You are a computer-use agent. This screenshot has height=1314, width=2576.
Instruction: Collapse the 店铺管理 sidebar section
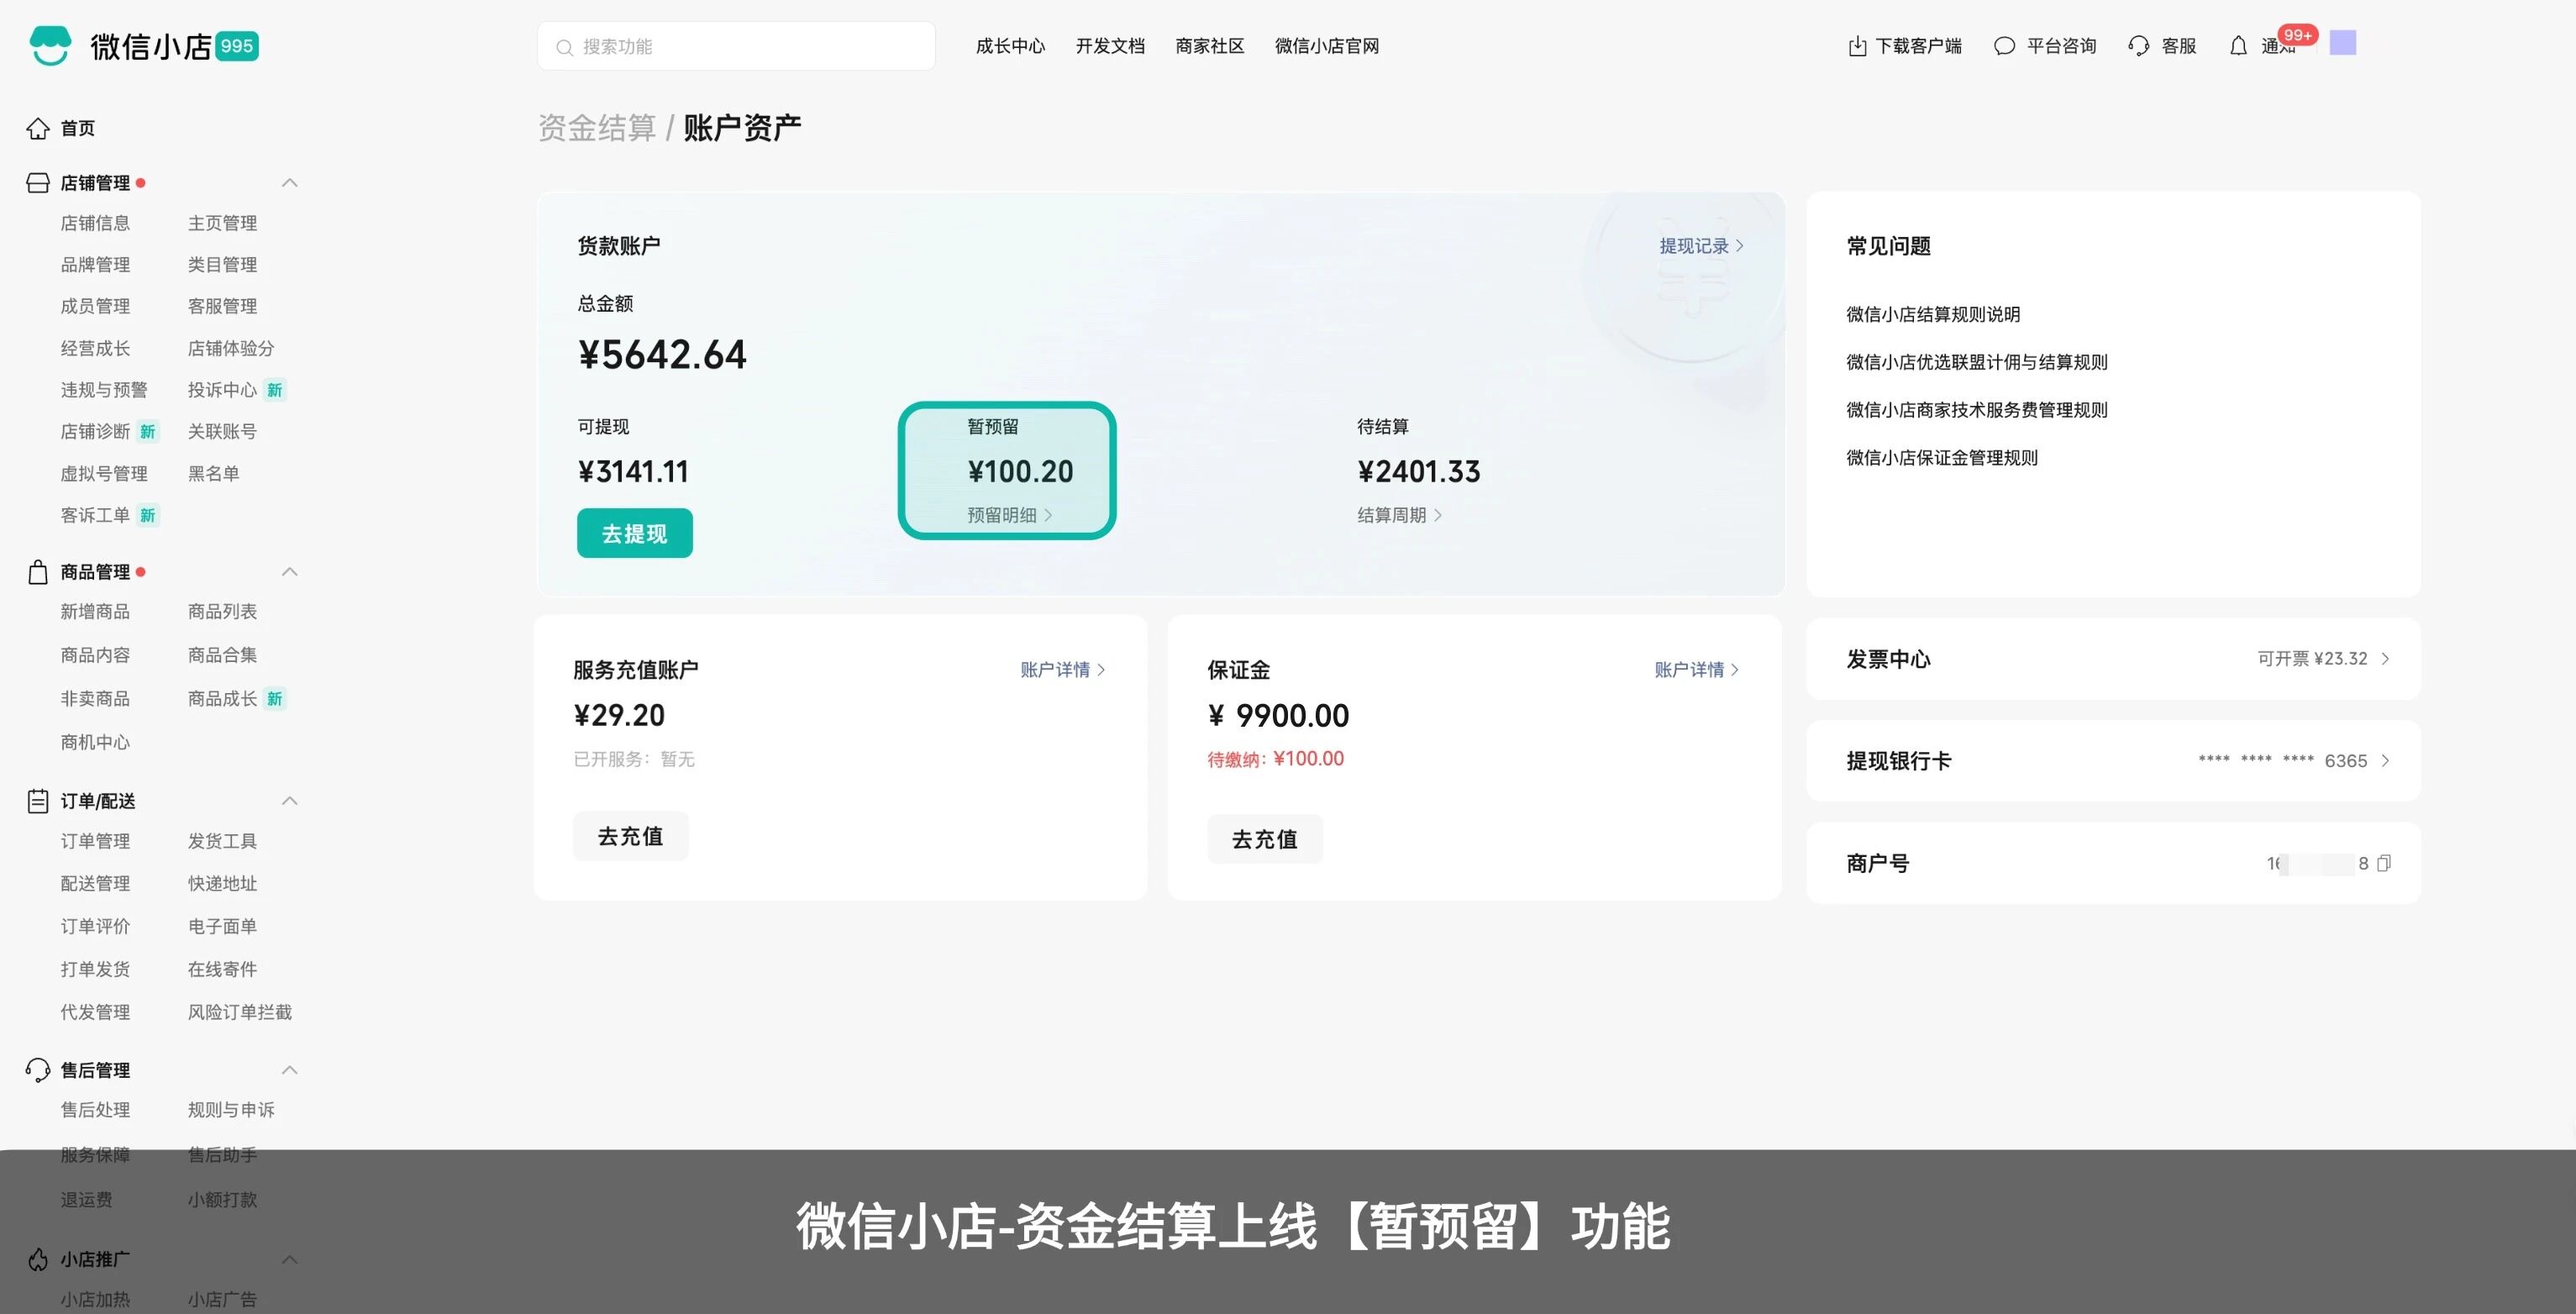pyautogui.click(x=290, y=183)
